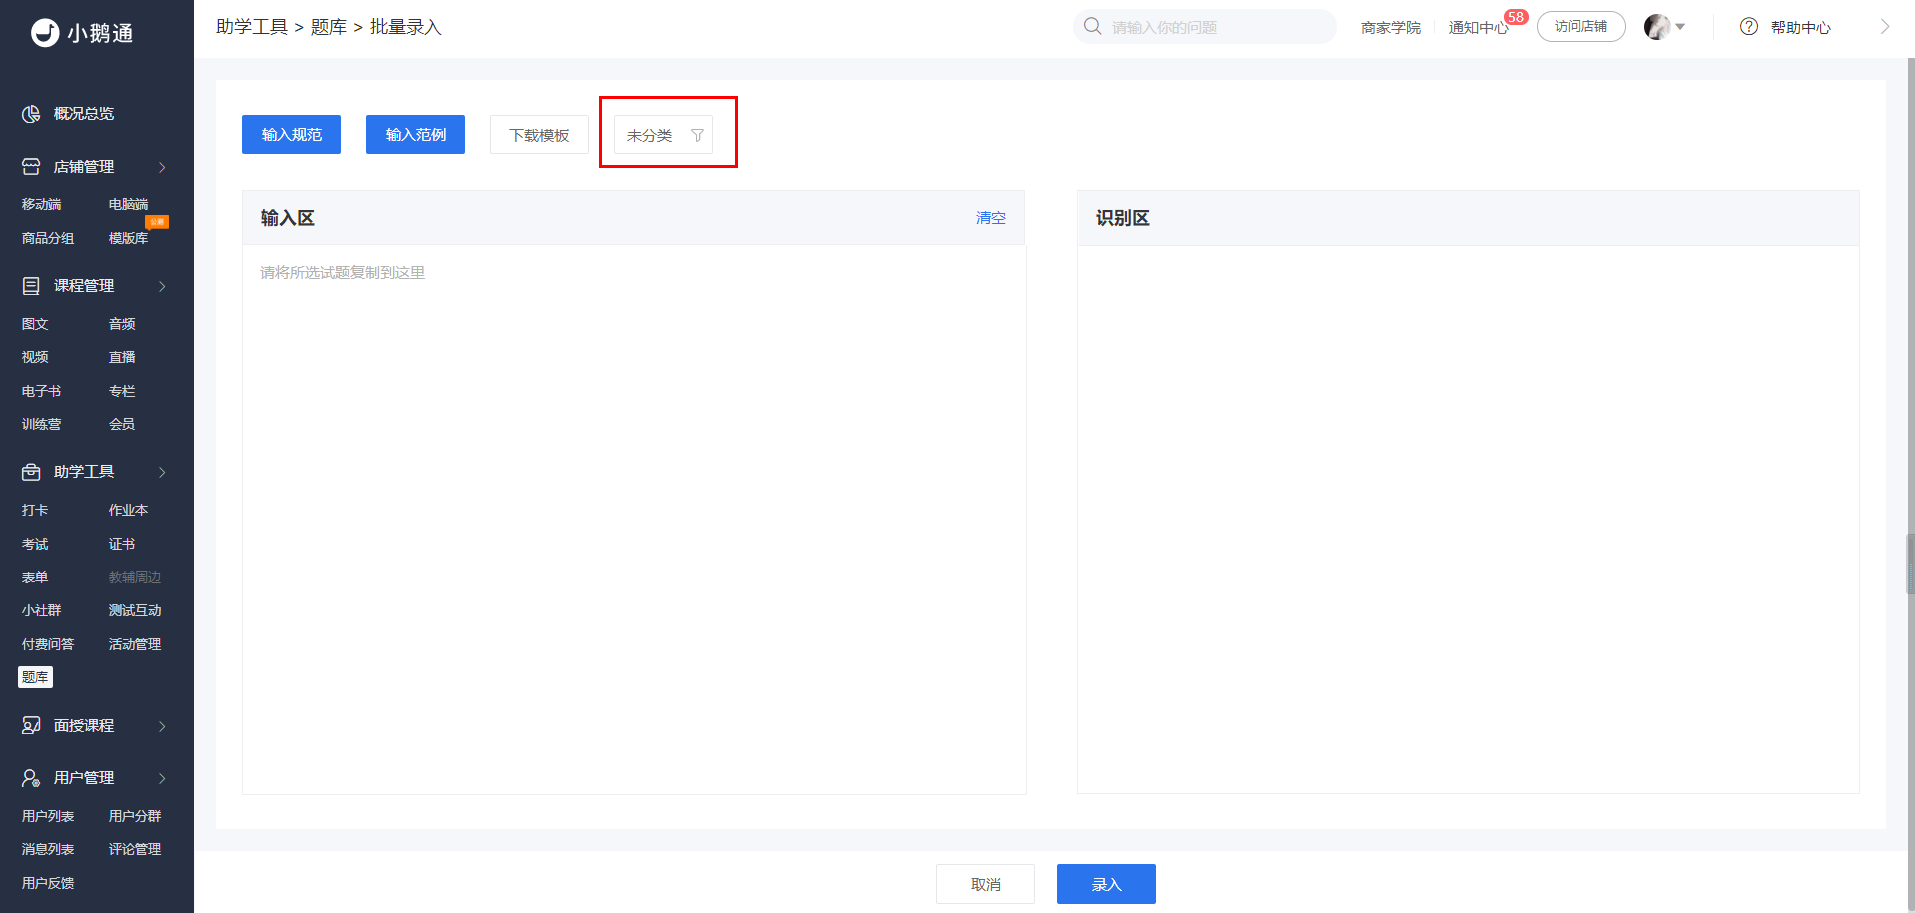
Task: Click the 取消 button
Action: (x=985, y=884)
